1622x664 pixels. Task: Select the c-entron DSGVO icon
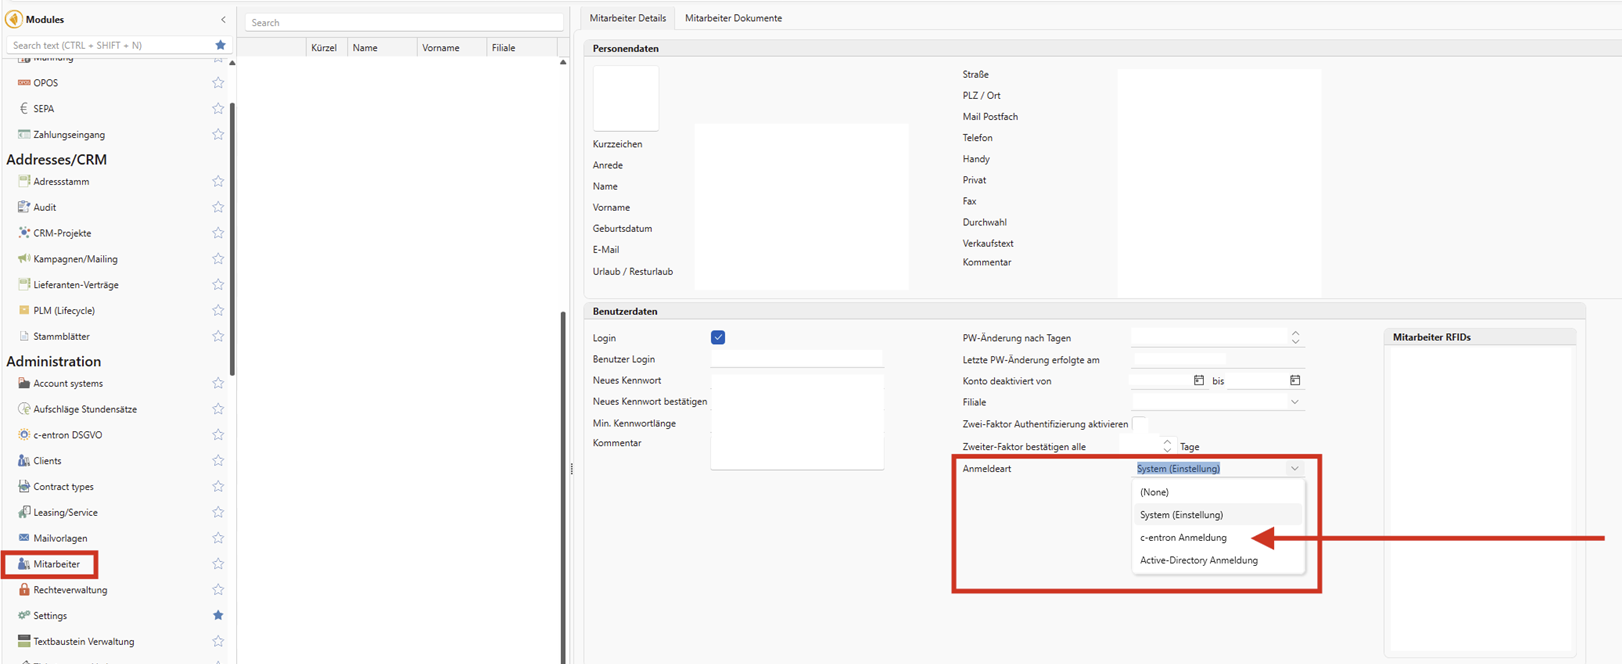point(24,435)
